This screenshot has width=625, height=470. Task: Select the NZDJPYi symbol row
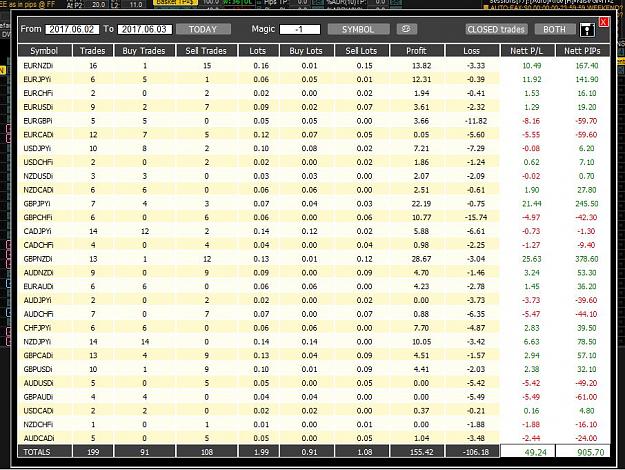[314, 342]
